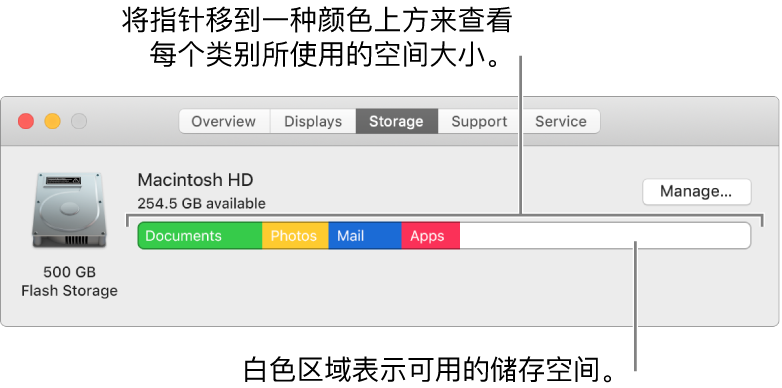The width and height of the screenshot is (782, 388).
Task: Open the Overview tab
Action: point(224,121)
